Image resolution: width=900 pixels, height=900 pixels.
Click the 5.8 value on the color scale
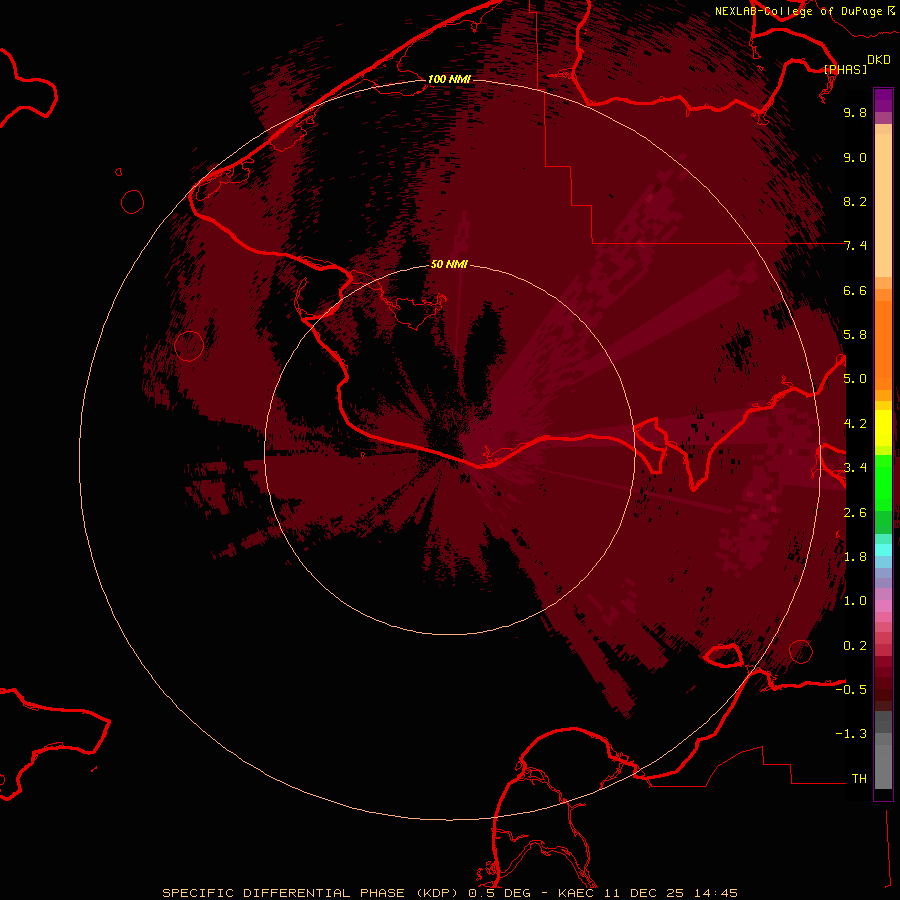tap(855, 335)
